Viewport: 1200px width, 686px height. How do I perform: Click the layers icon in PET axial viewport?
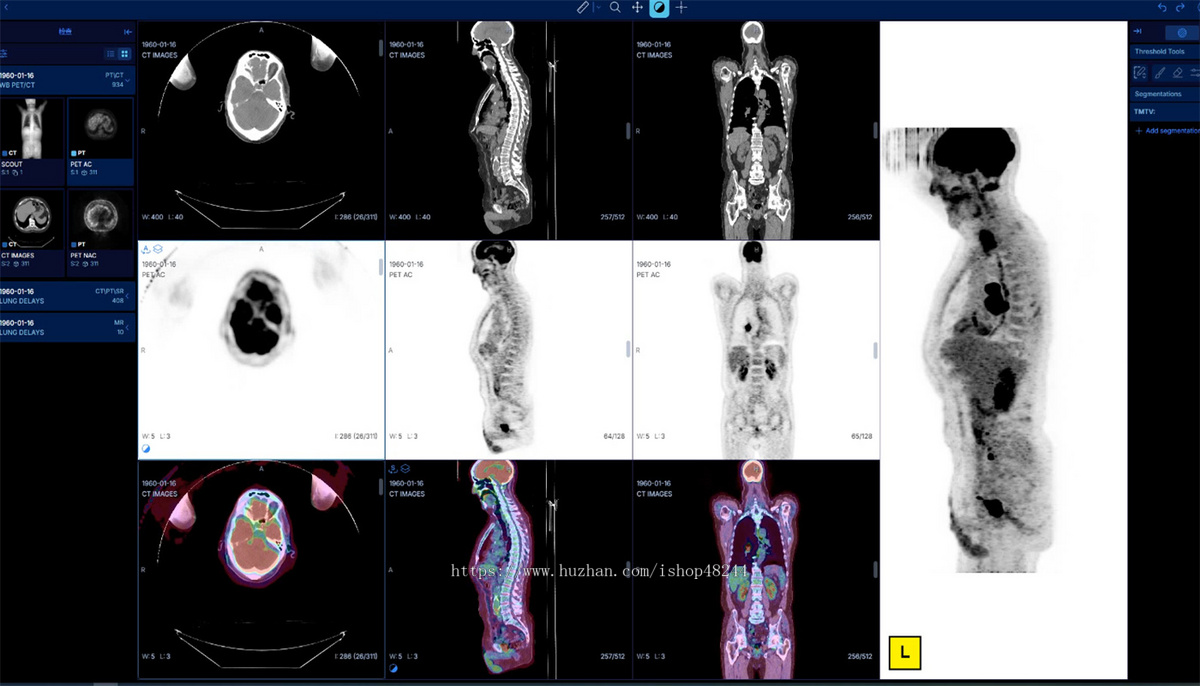[158, 248]
